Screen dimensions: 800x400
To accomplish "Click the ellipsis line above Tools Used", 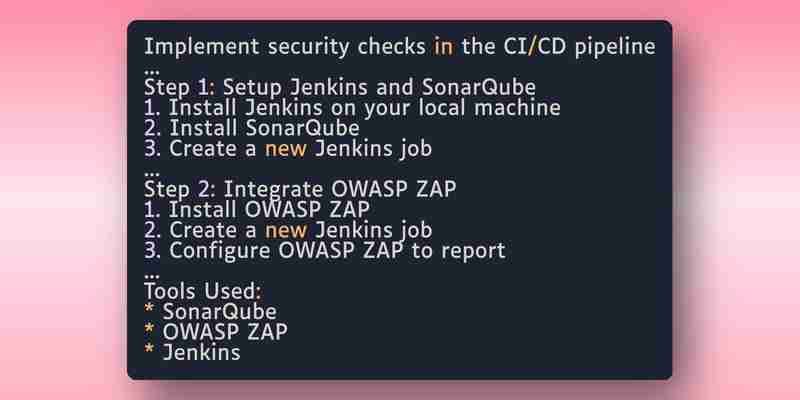I will click(152, 276).
